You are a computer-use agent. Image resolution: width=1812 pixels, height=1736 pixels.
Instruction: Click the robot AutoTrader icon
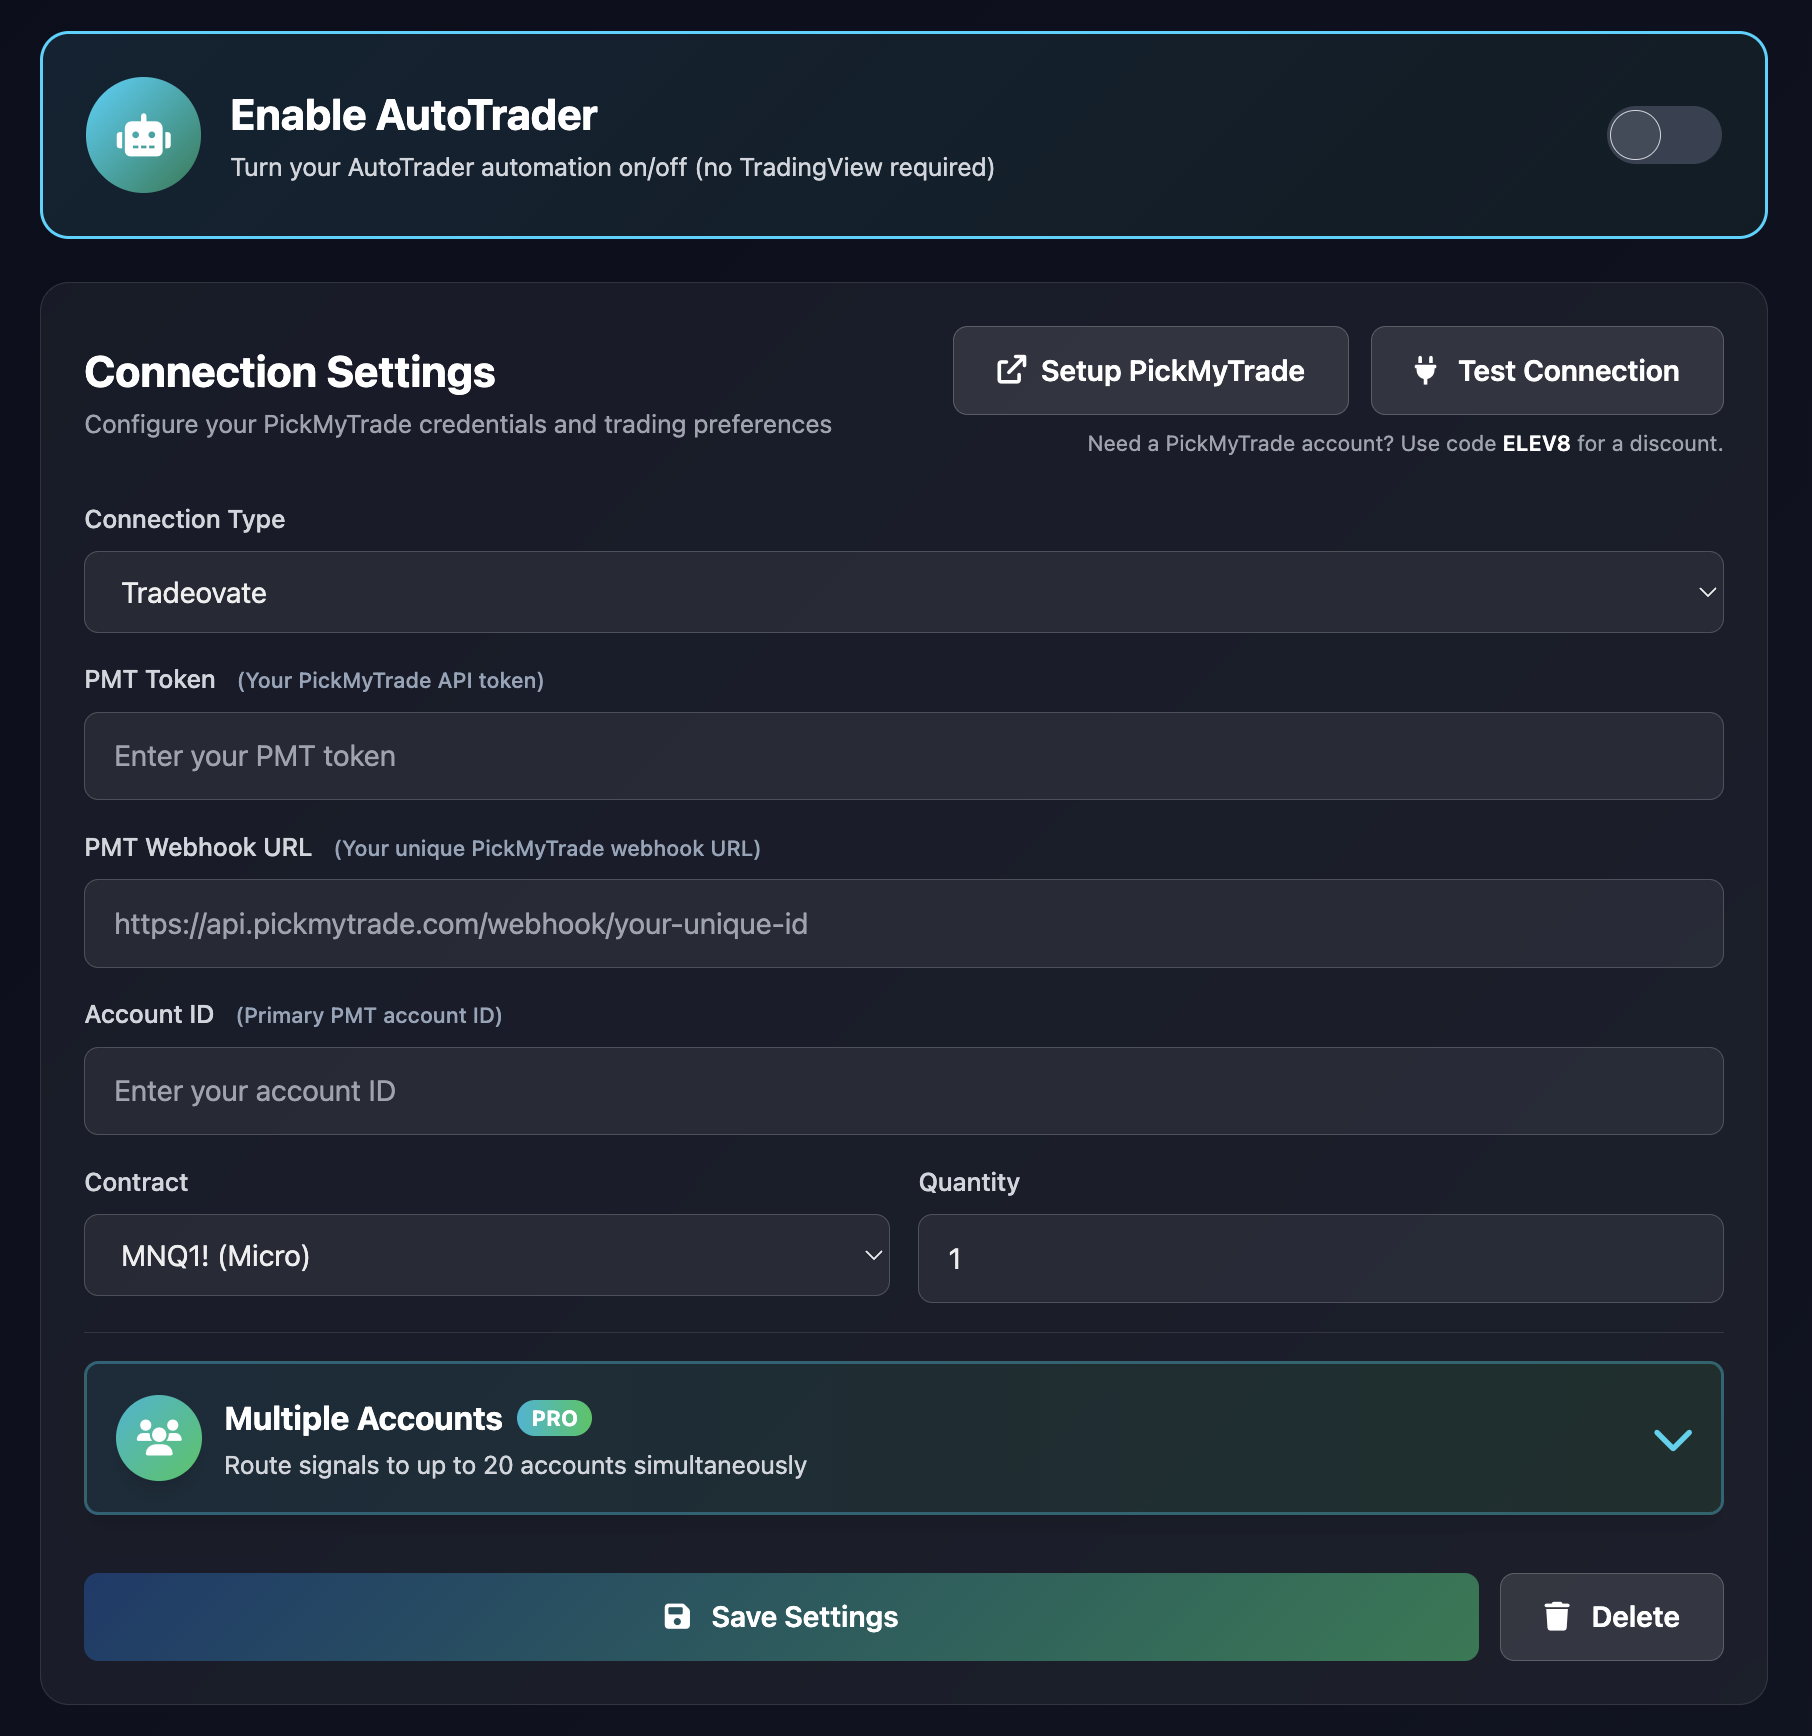tap(143, 134)
